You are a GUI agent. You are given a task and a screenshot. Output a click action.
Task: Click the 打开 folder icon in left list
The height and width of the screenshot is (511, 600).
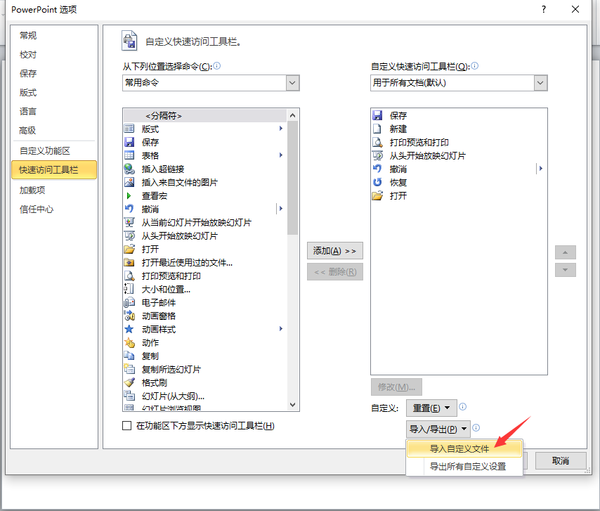(x=129, y=249)
